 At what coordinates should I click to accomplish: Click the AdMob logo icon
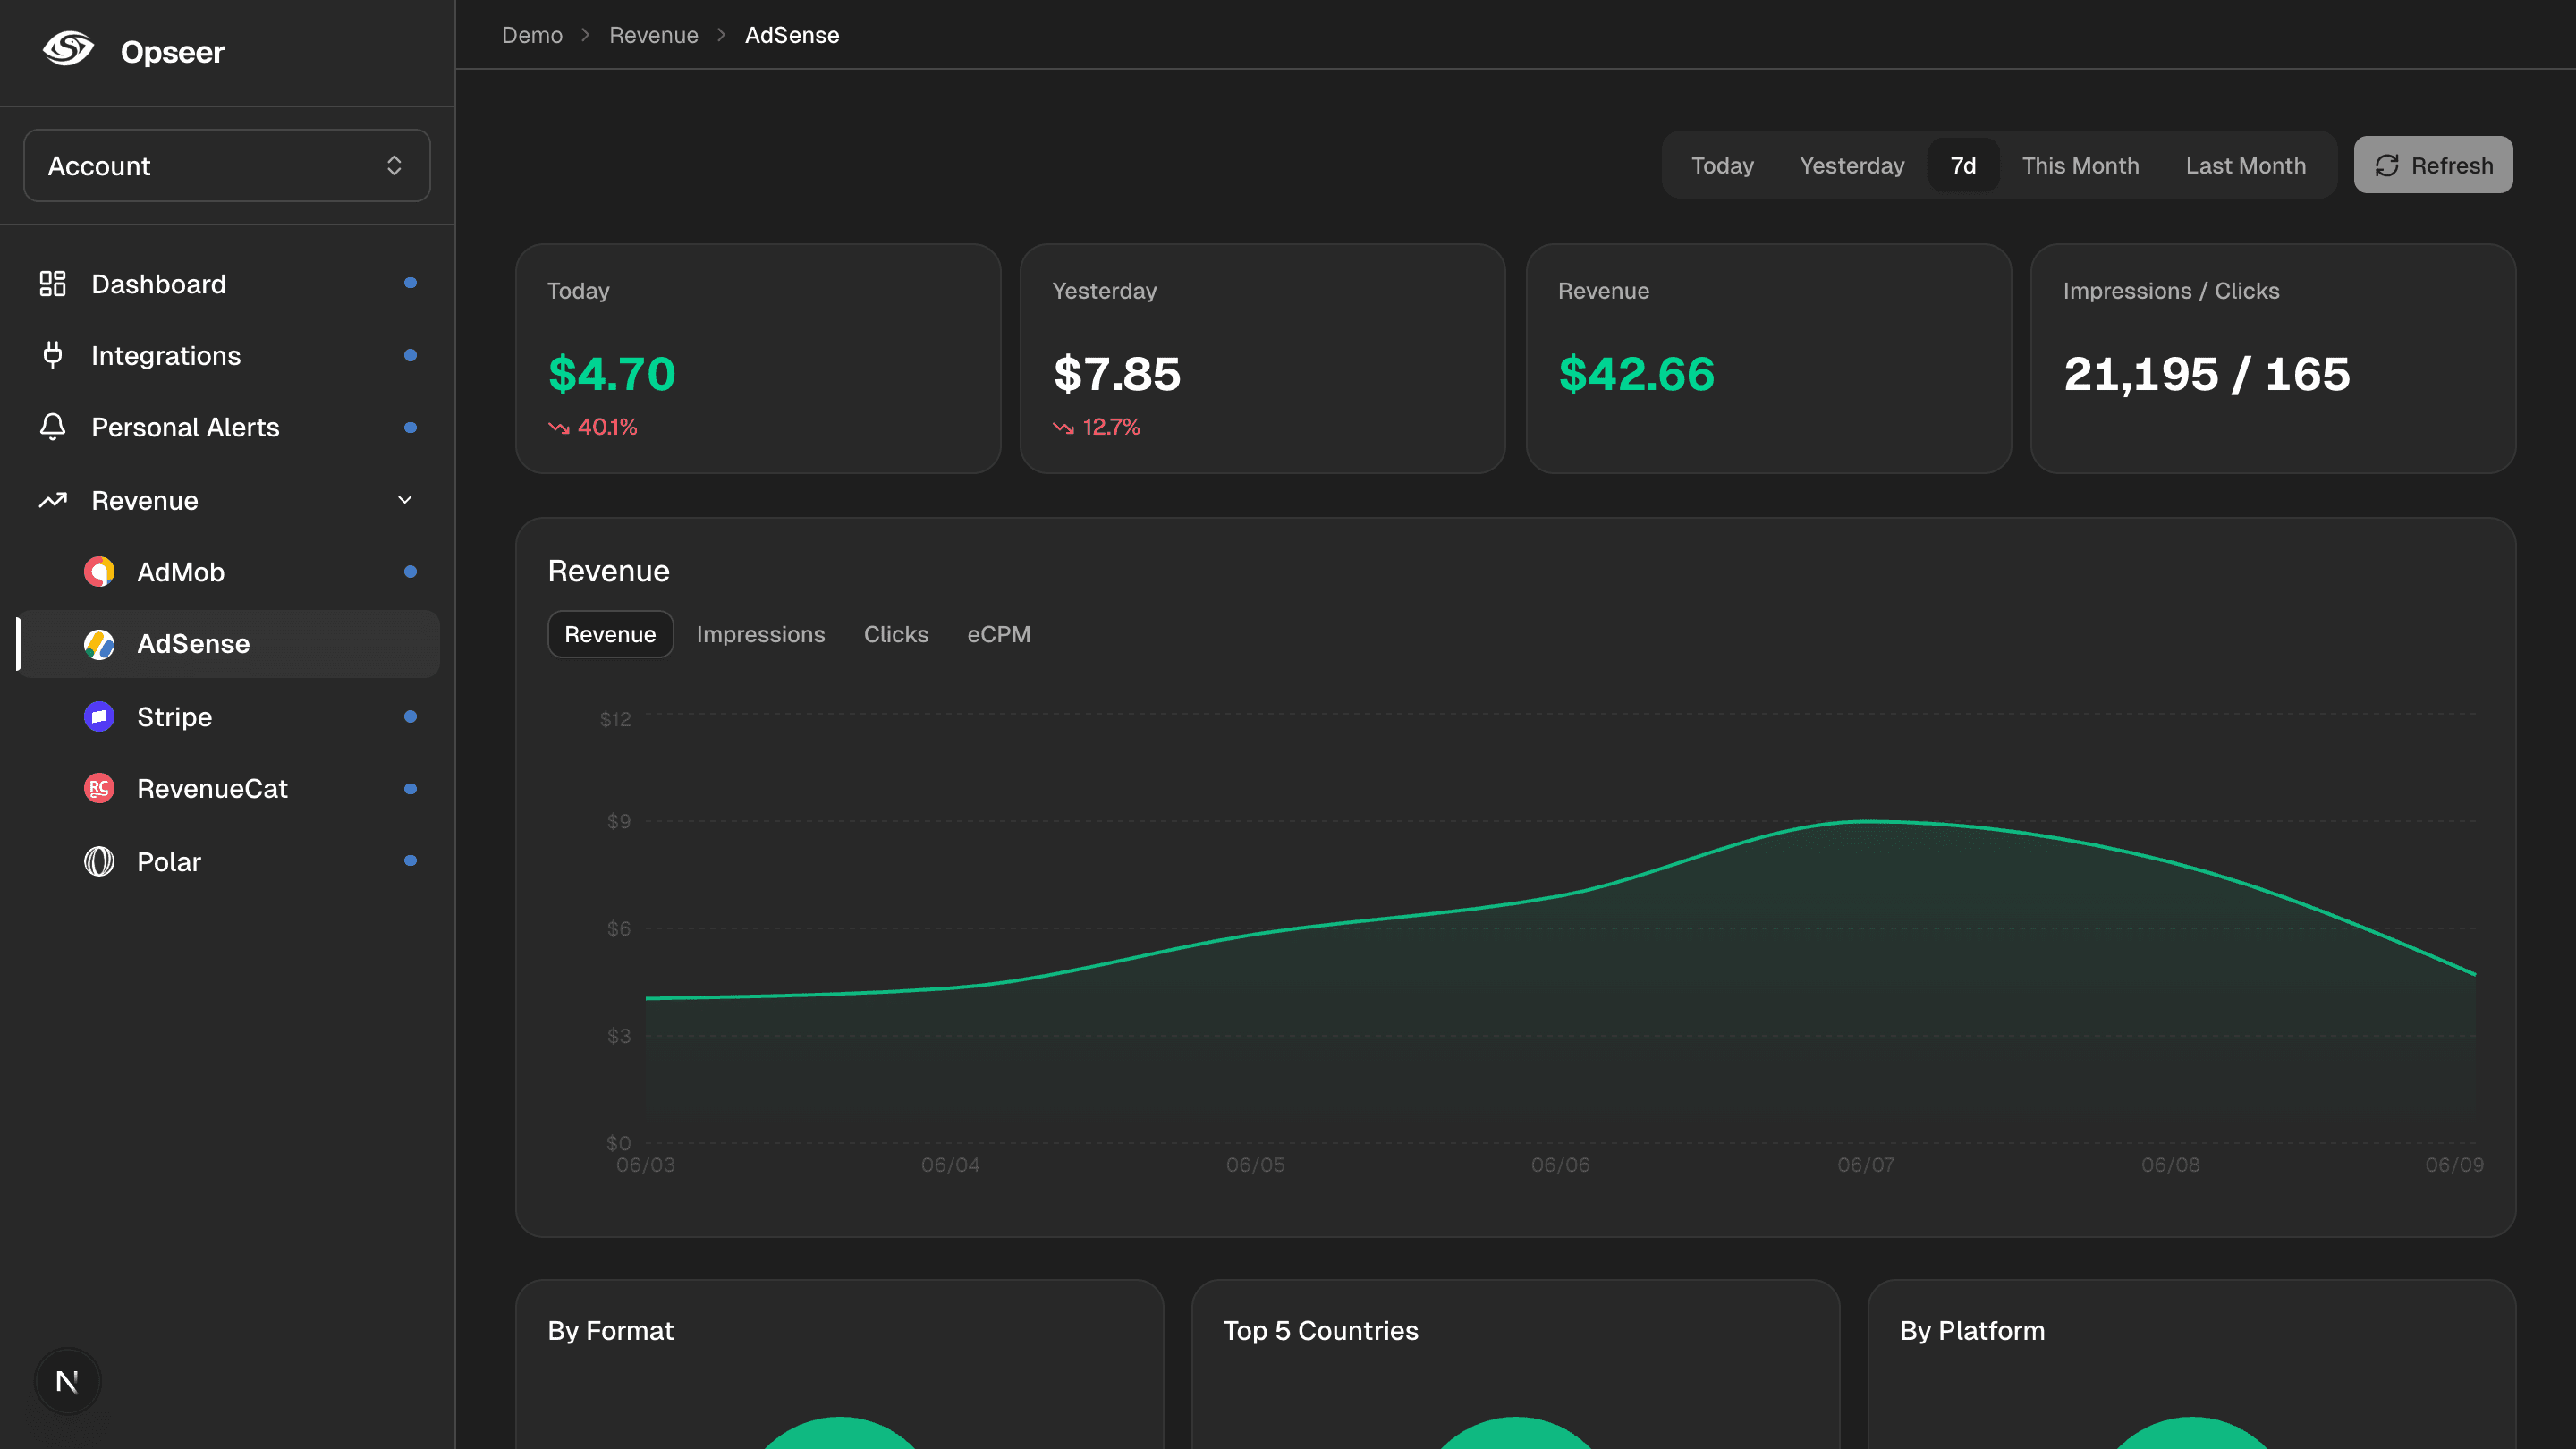(x=99, y=572)
